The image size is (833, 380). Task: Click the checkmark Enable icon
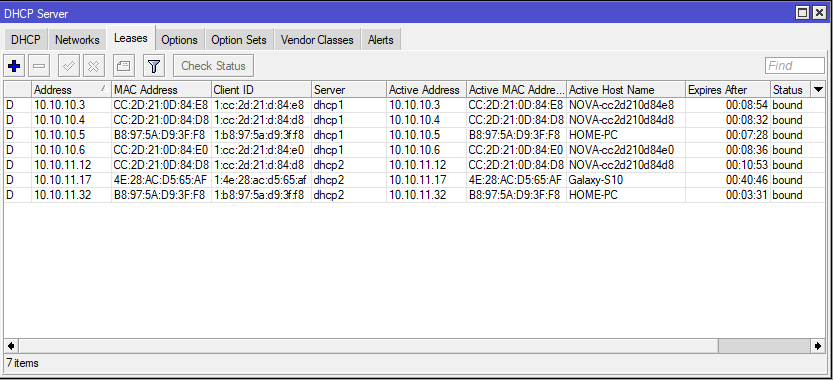point(69,66)
